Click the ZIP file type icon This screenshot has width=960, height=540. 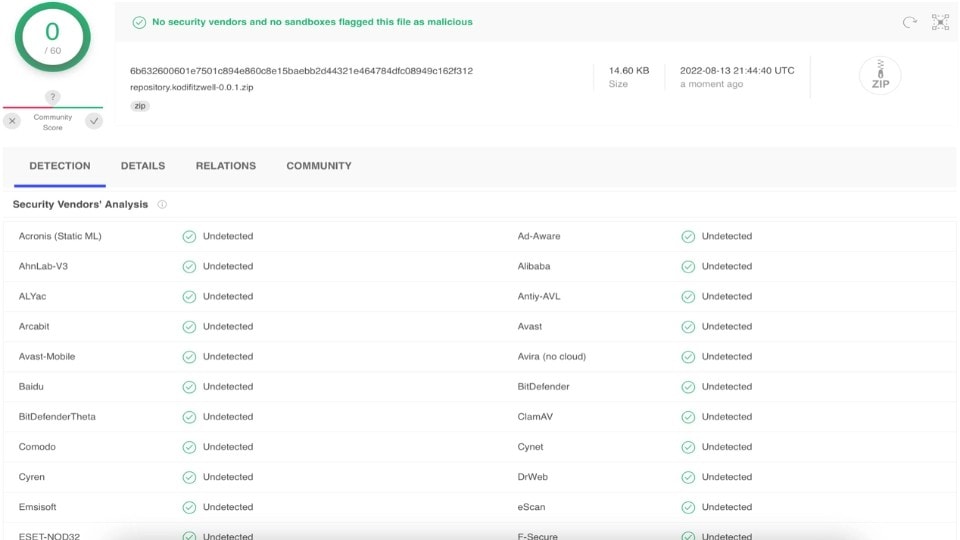pos(879,76)
